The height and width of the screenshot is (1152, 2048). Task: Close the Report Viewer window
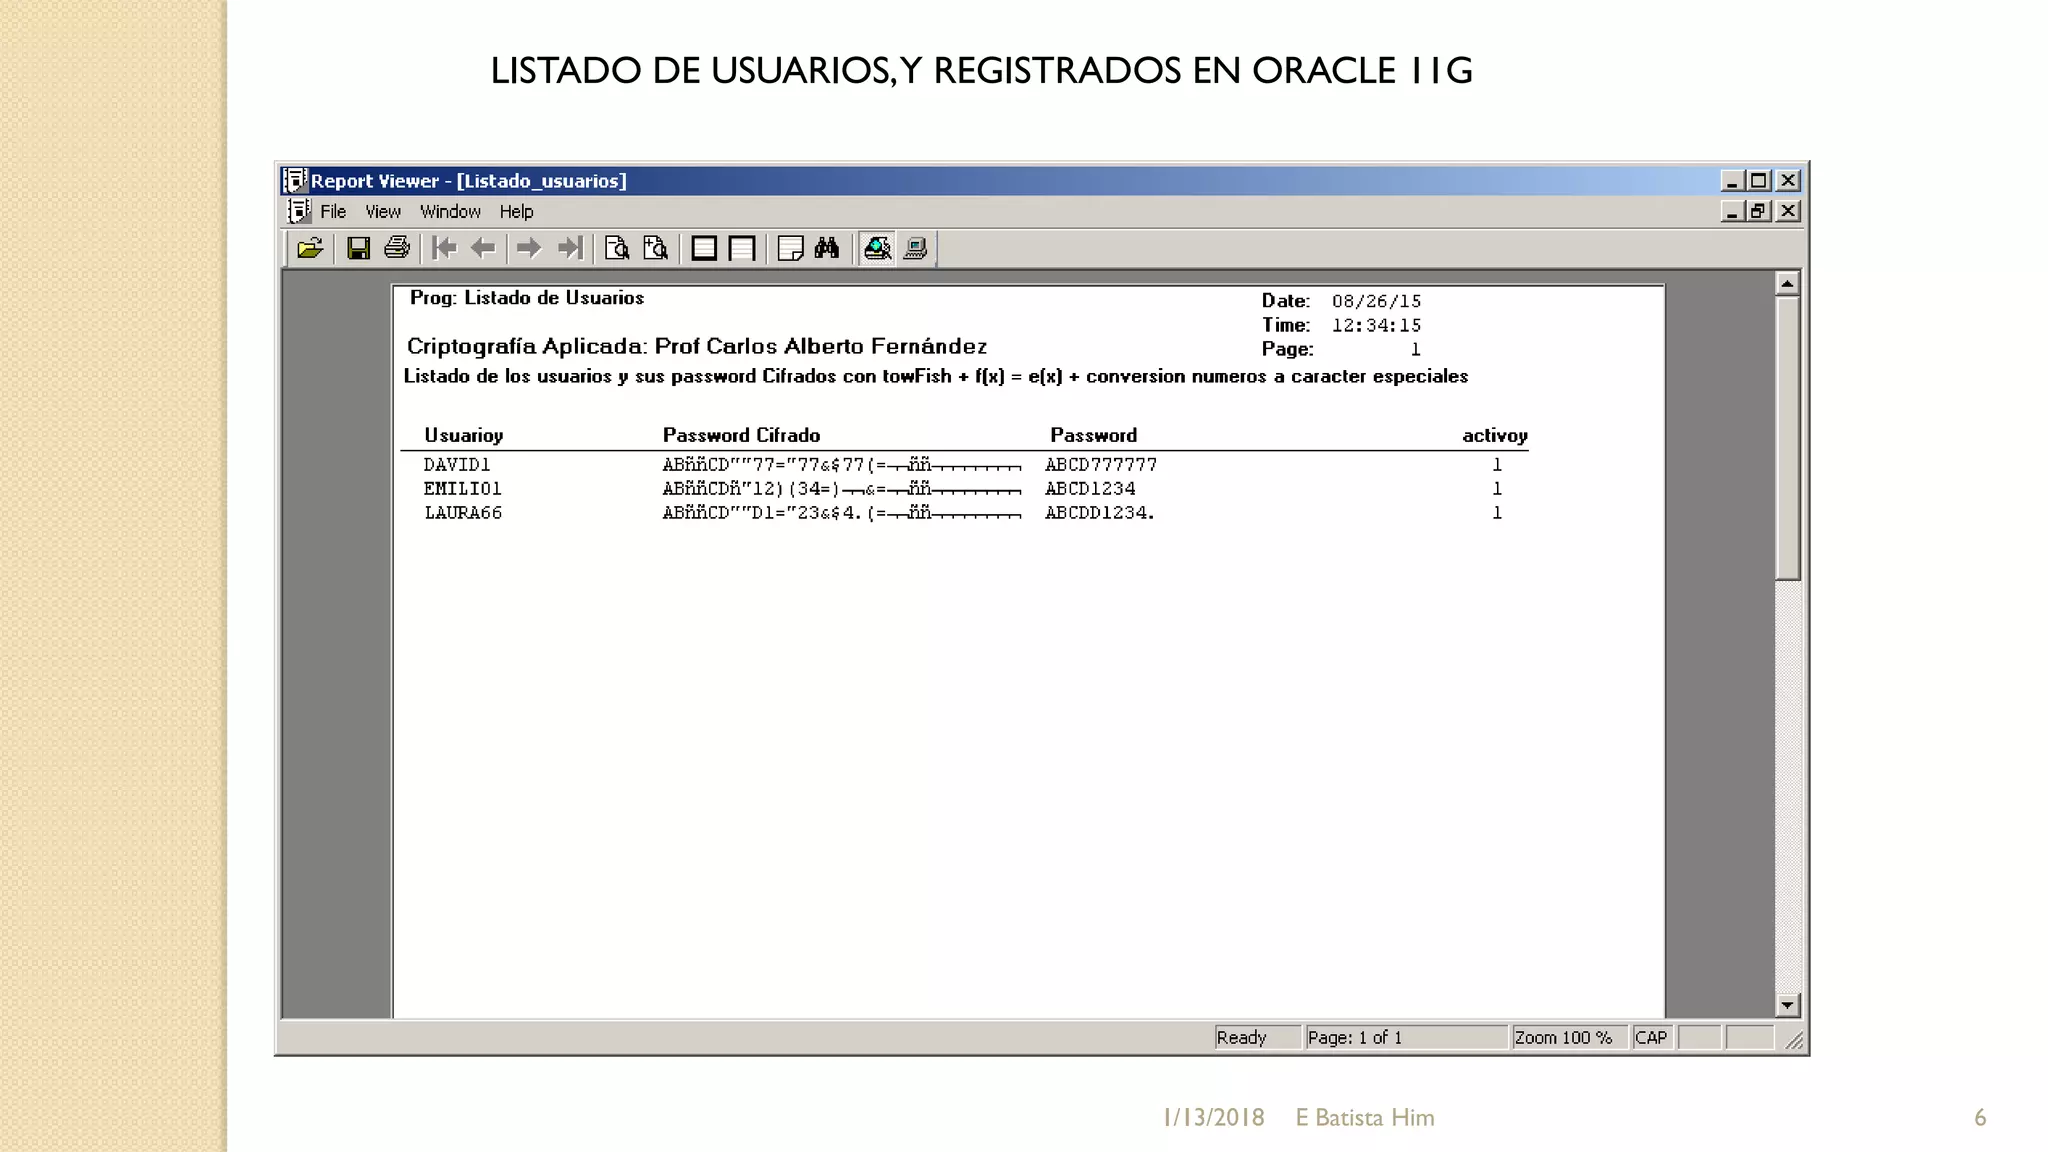click(1788, 181)
